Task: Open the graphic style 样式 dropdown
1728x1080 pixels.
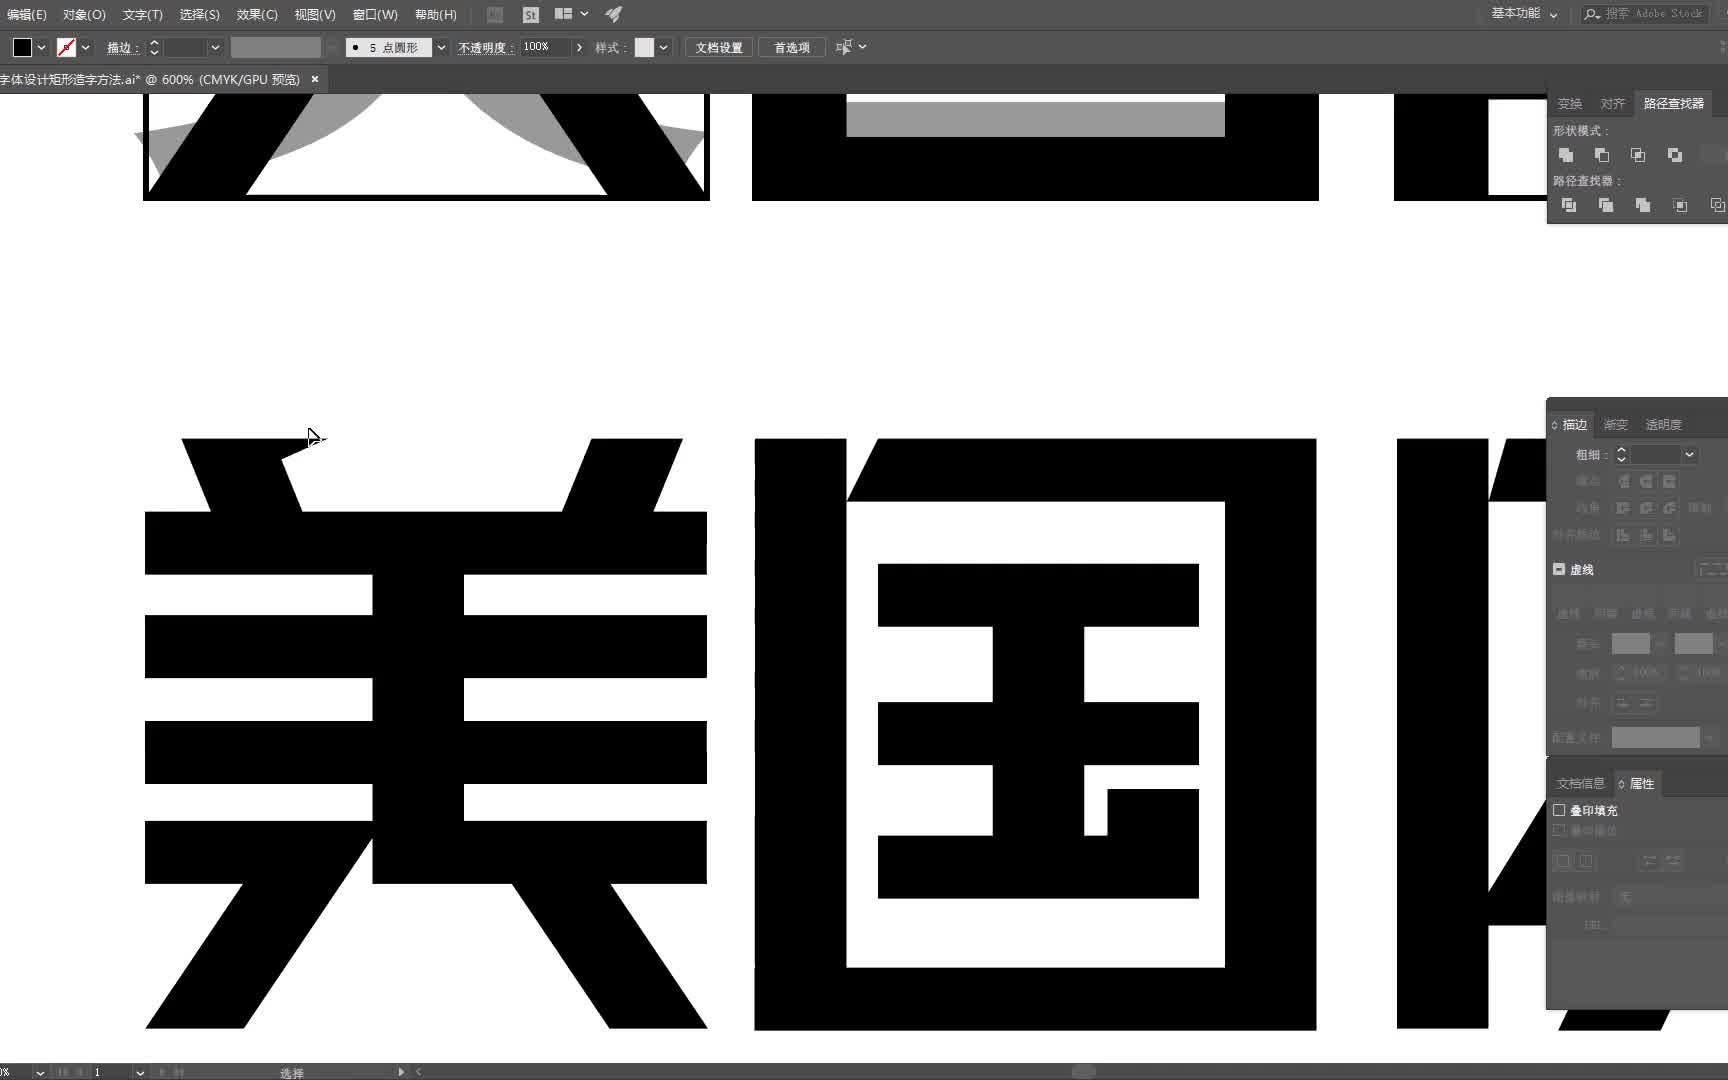Action: click(x=663, y=47)
